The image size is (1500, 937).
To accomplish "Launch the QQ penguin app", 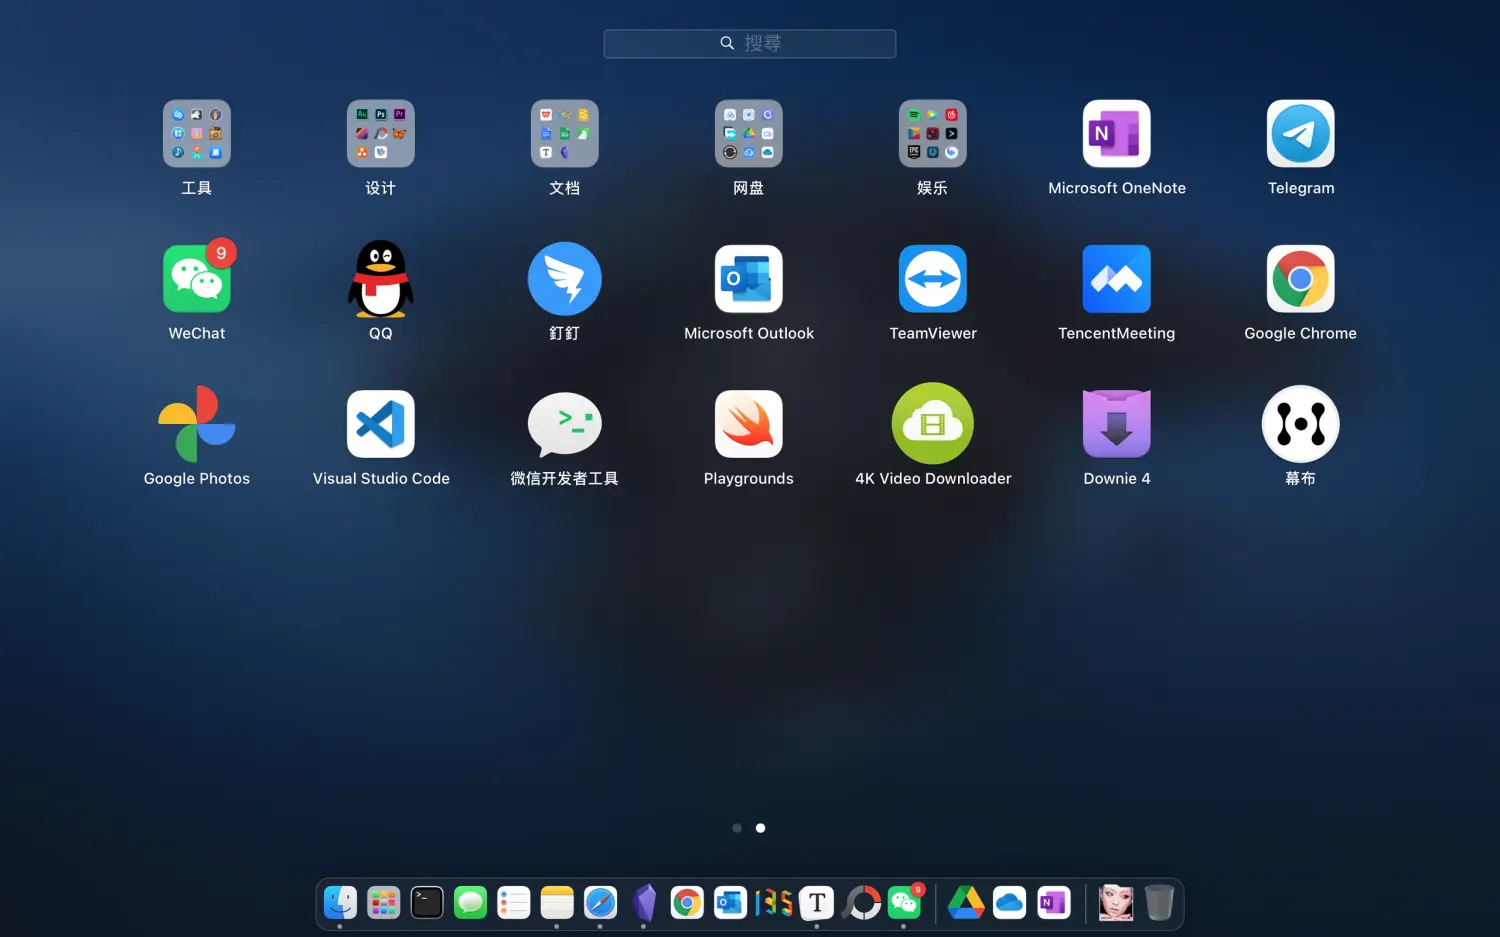I will click(381, 279).
